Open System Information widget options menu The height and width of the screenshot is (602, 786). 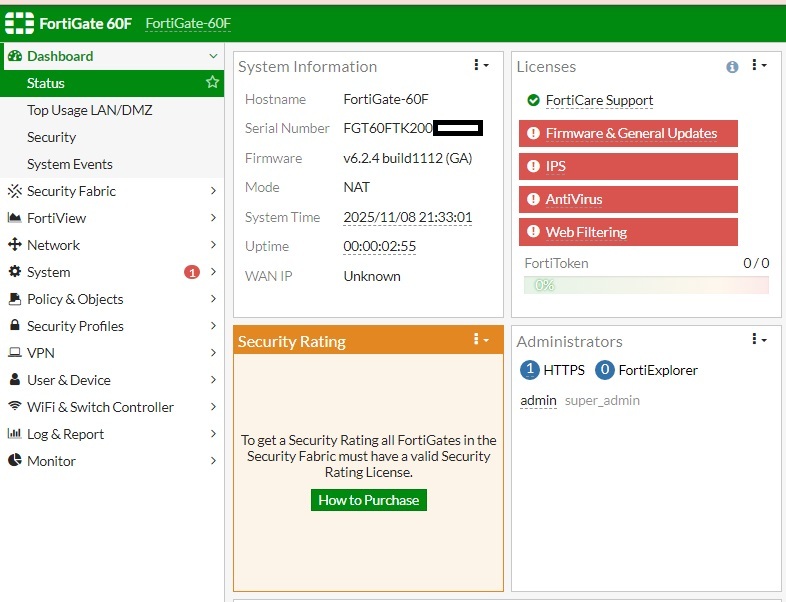(481, 66)
